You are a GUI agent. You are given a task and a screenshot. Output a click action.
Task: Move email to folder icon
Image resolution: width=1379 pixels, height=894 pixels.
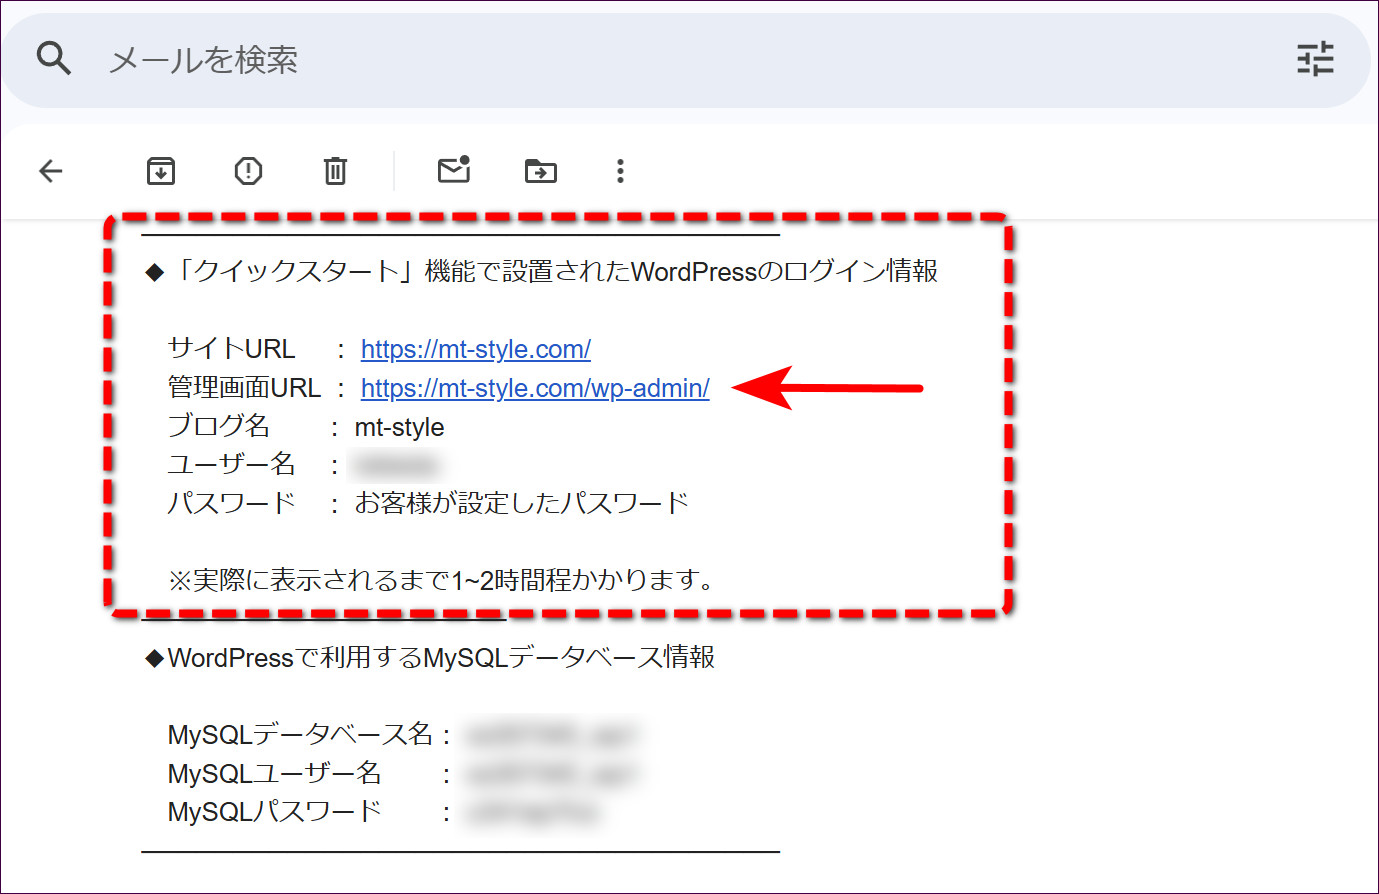click(541, 171)
